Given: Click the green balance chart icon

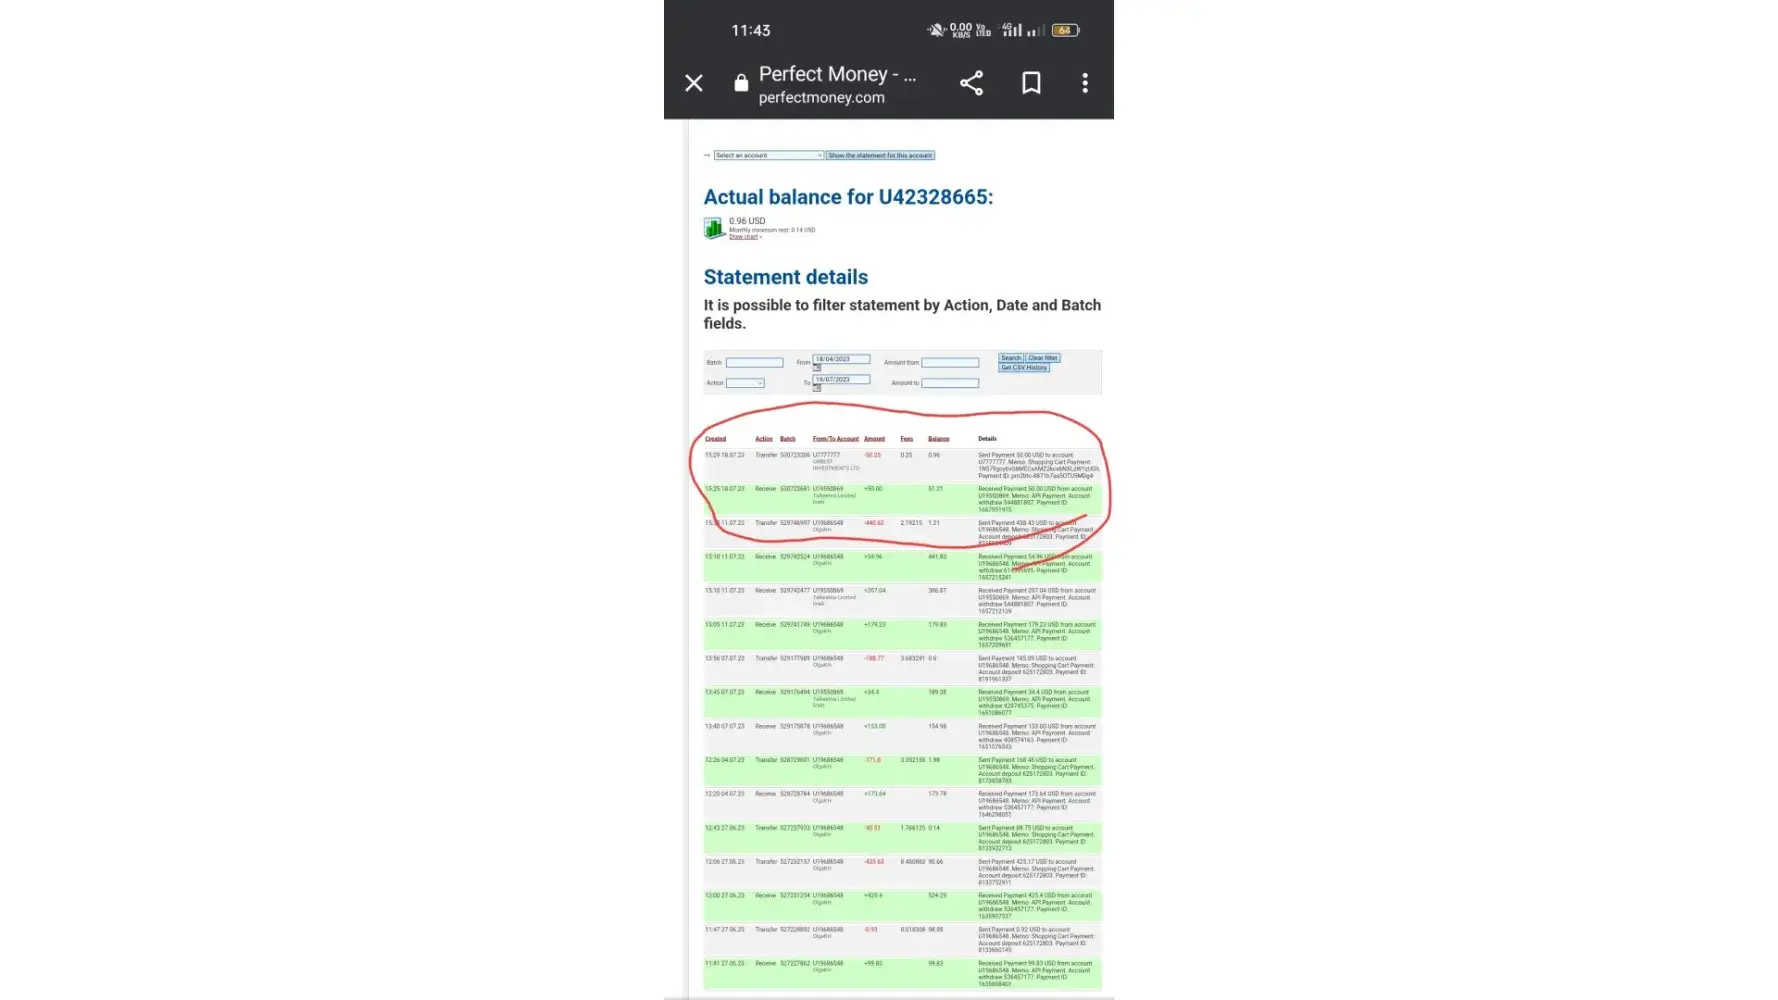Looking at the screenshot, I should (714, 229).
